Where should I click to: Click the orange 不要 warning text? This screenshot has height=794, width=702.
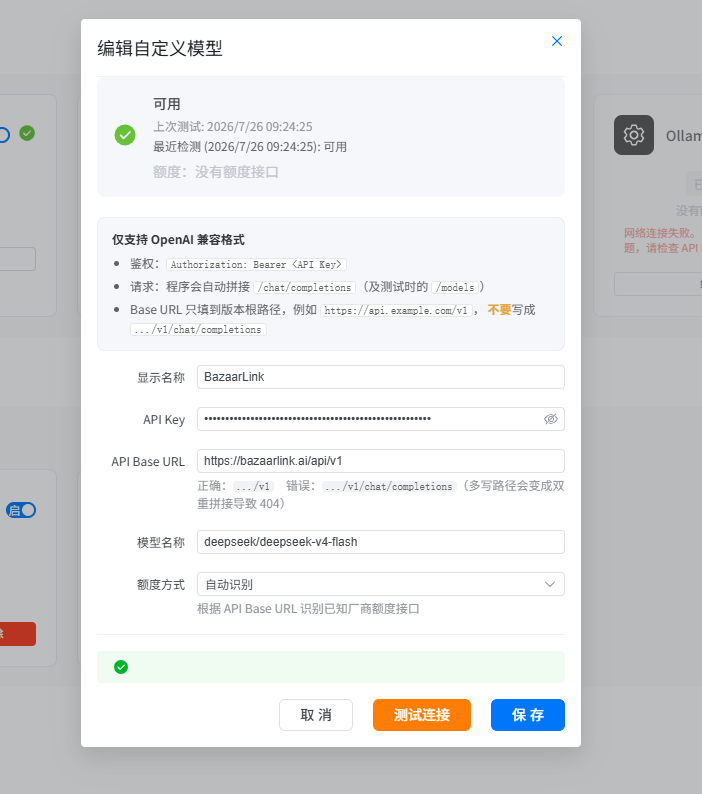[x=499, y=310]
